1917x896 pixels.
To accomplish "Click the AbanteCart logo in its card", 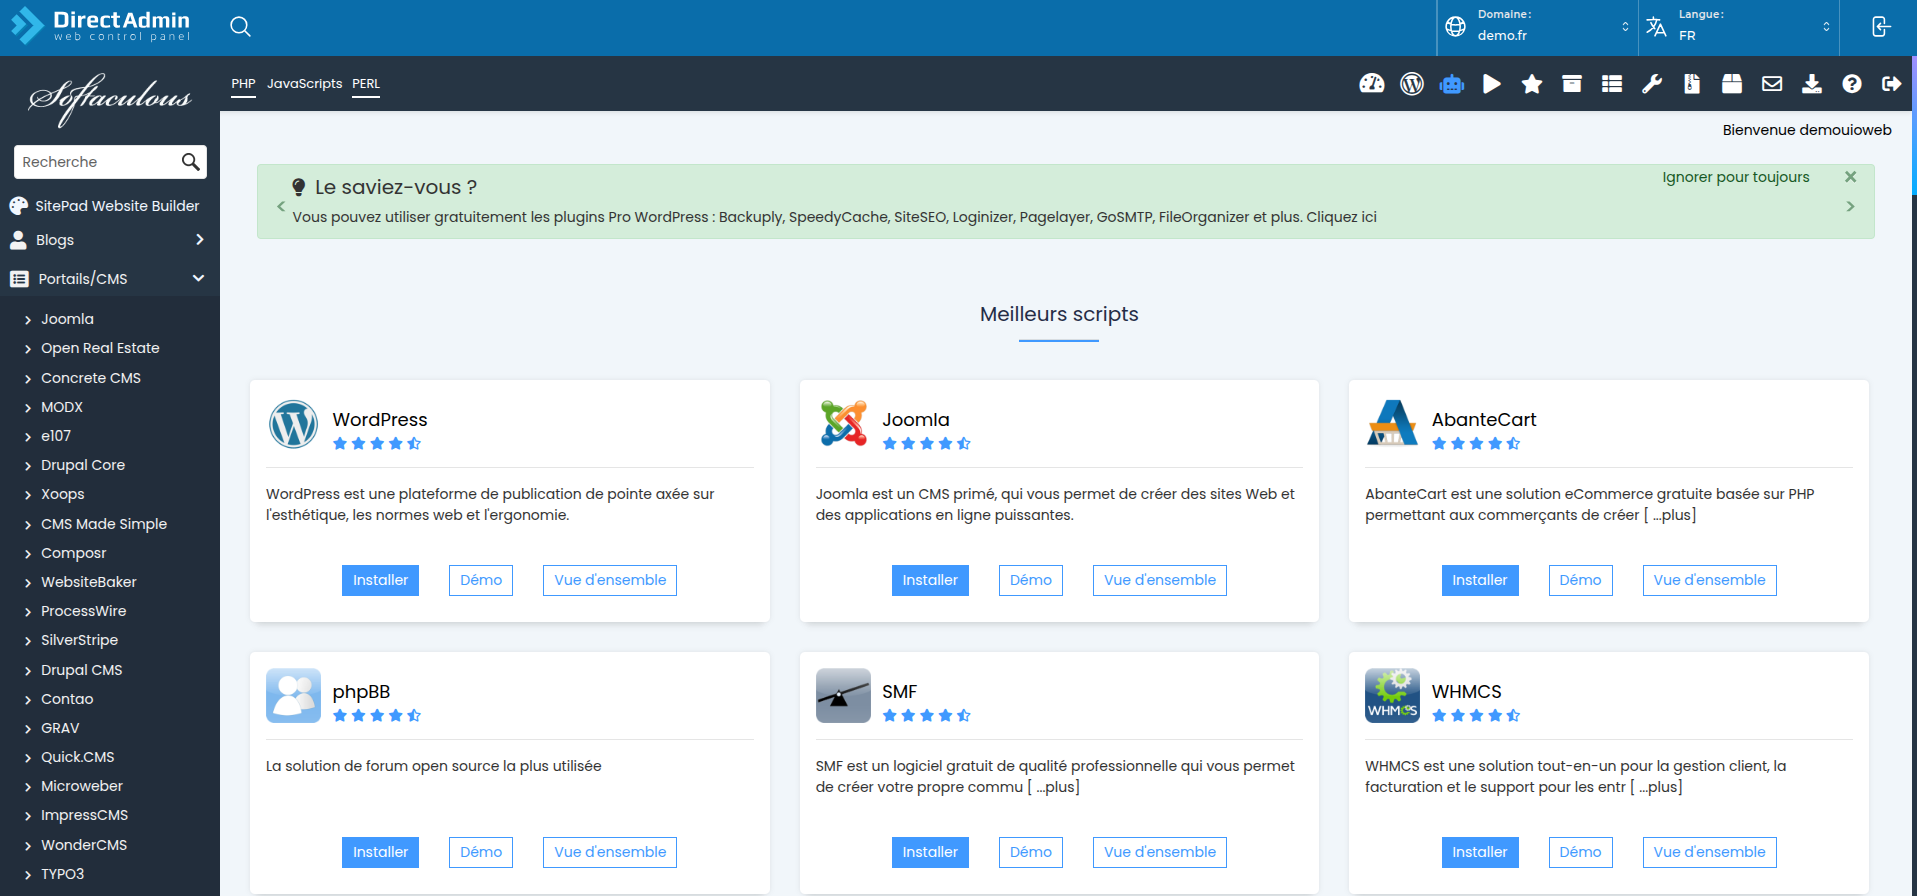I will tap(1392, 423).
